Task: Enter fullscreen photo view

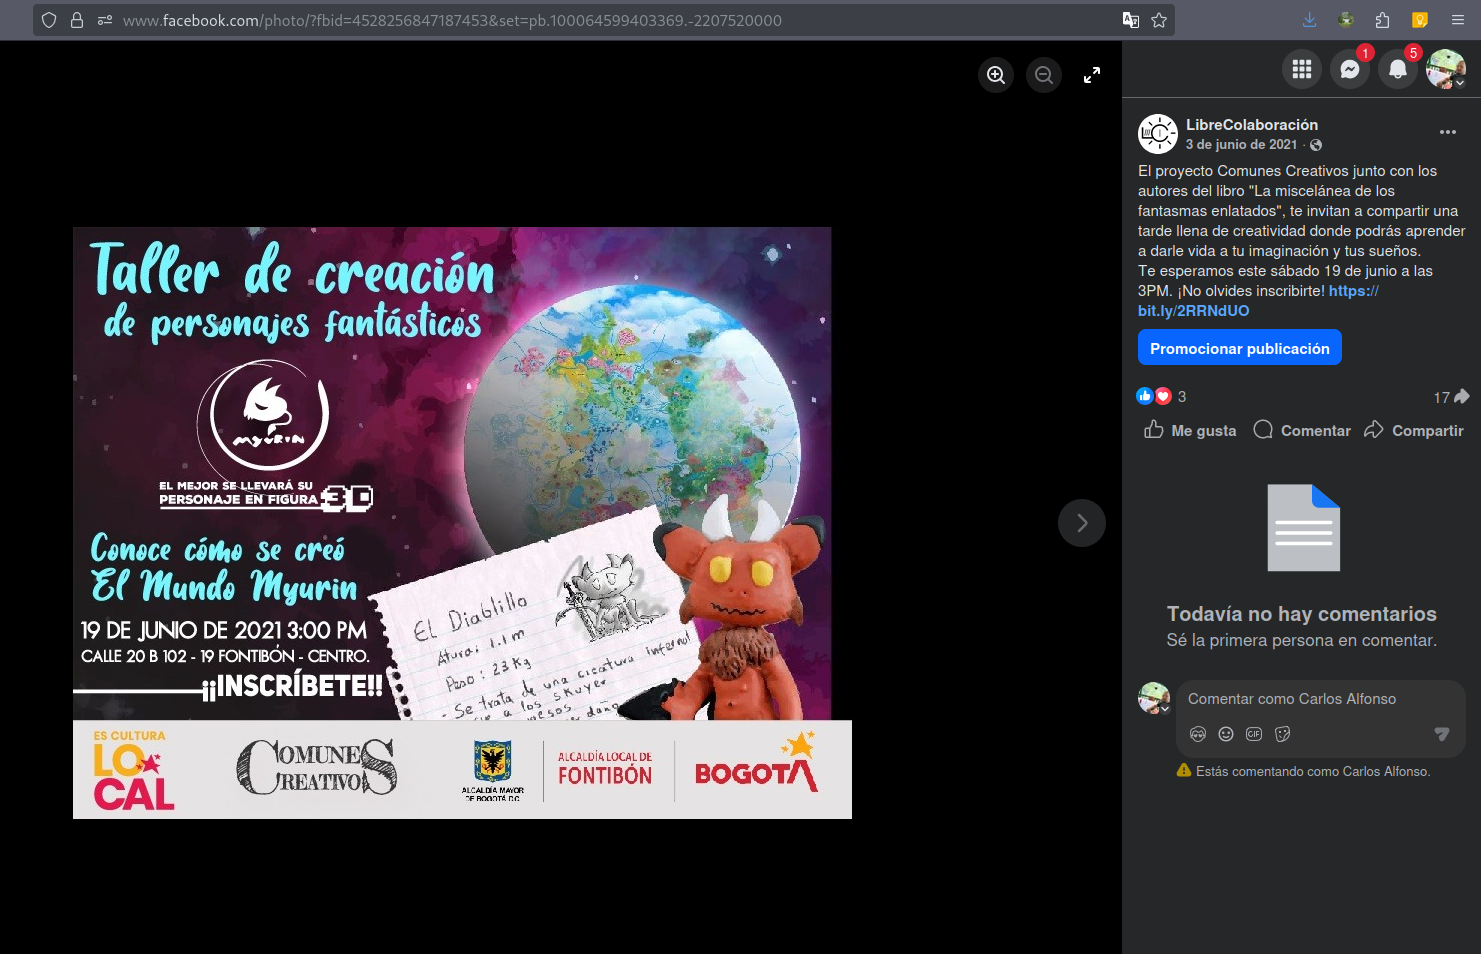Action: click(1092, 75)
